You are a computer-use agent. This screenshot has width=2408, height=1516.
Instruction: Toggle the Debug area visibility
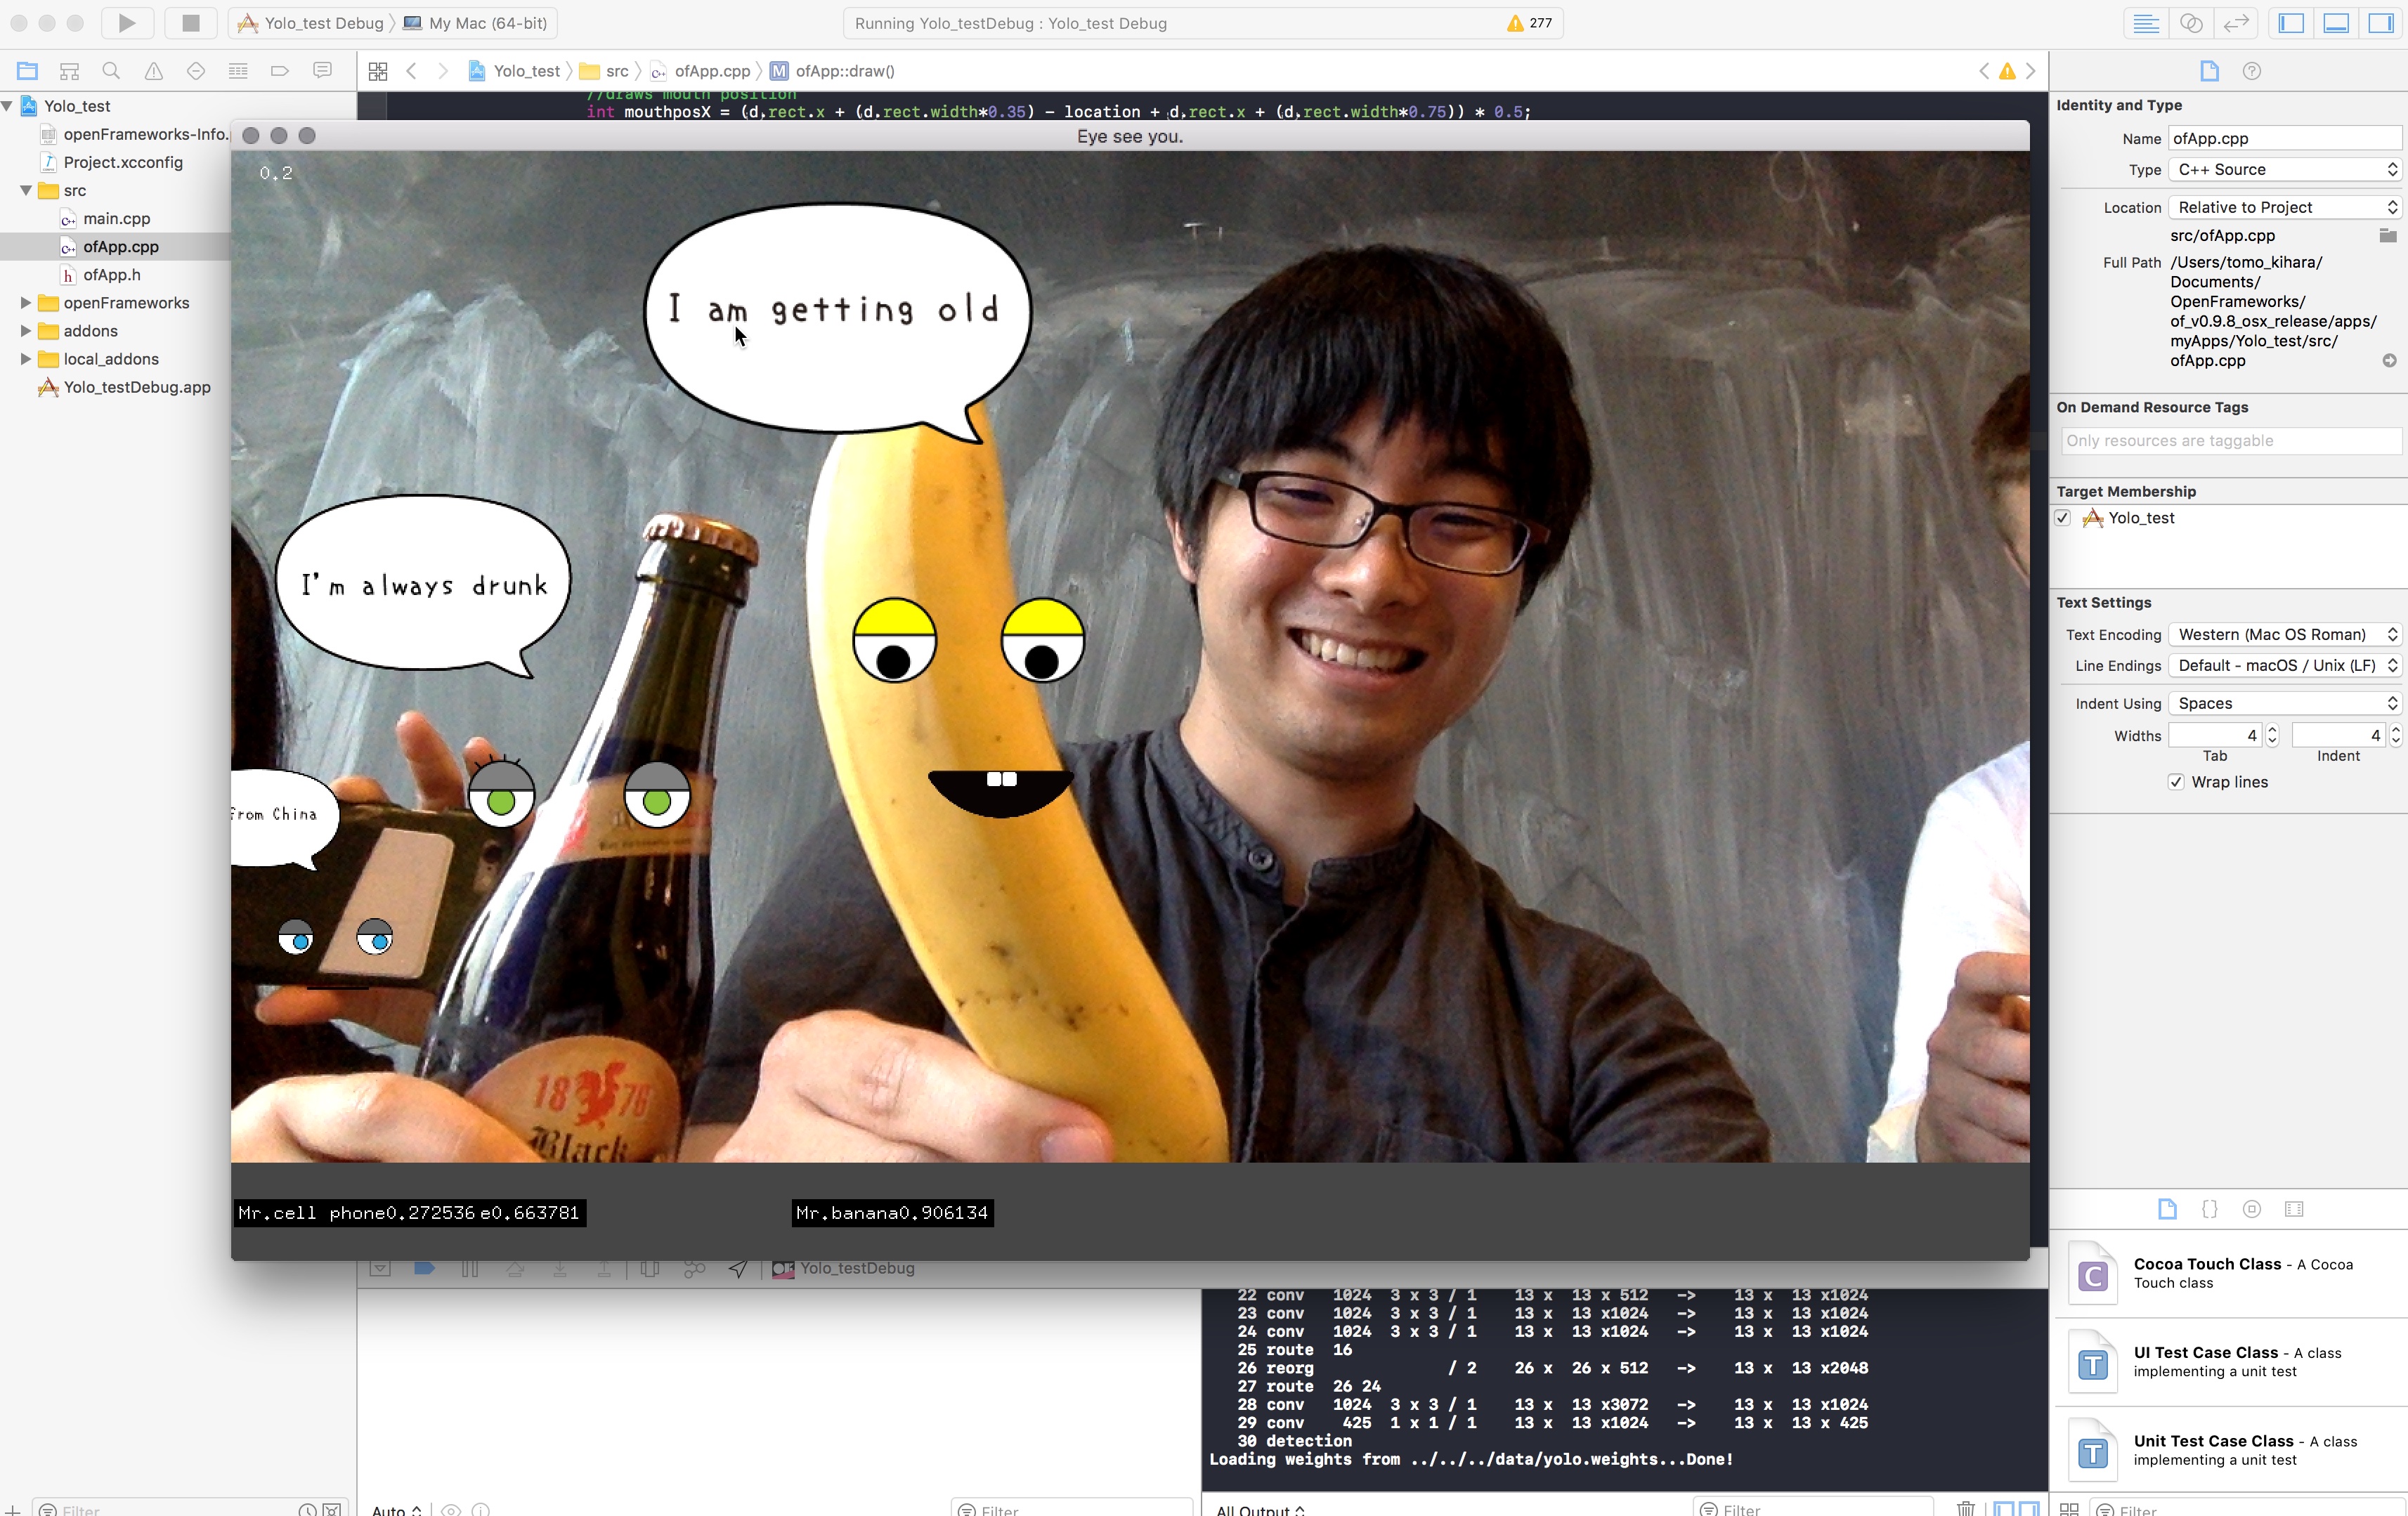point(2336,23)
